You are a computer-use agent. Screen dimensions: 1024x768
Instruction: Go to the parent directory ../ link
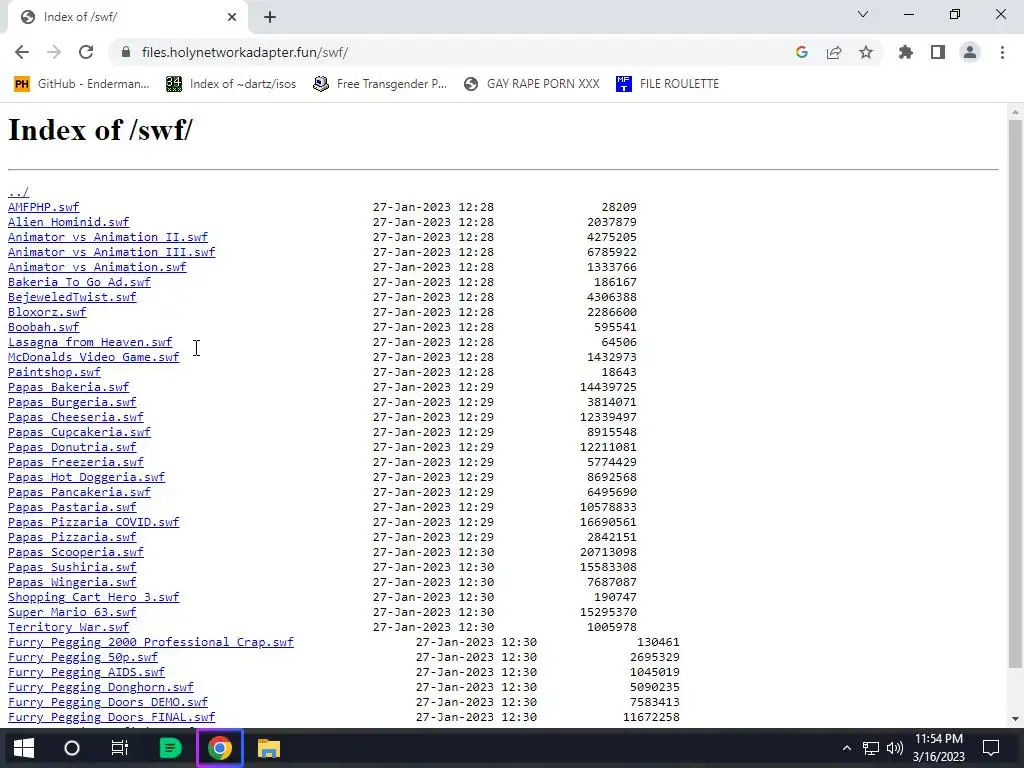pos(18,192)
